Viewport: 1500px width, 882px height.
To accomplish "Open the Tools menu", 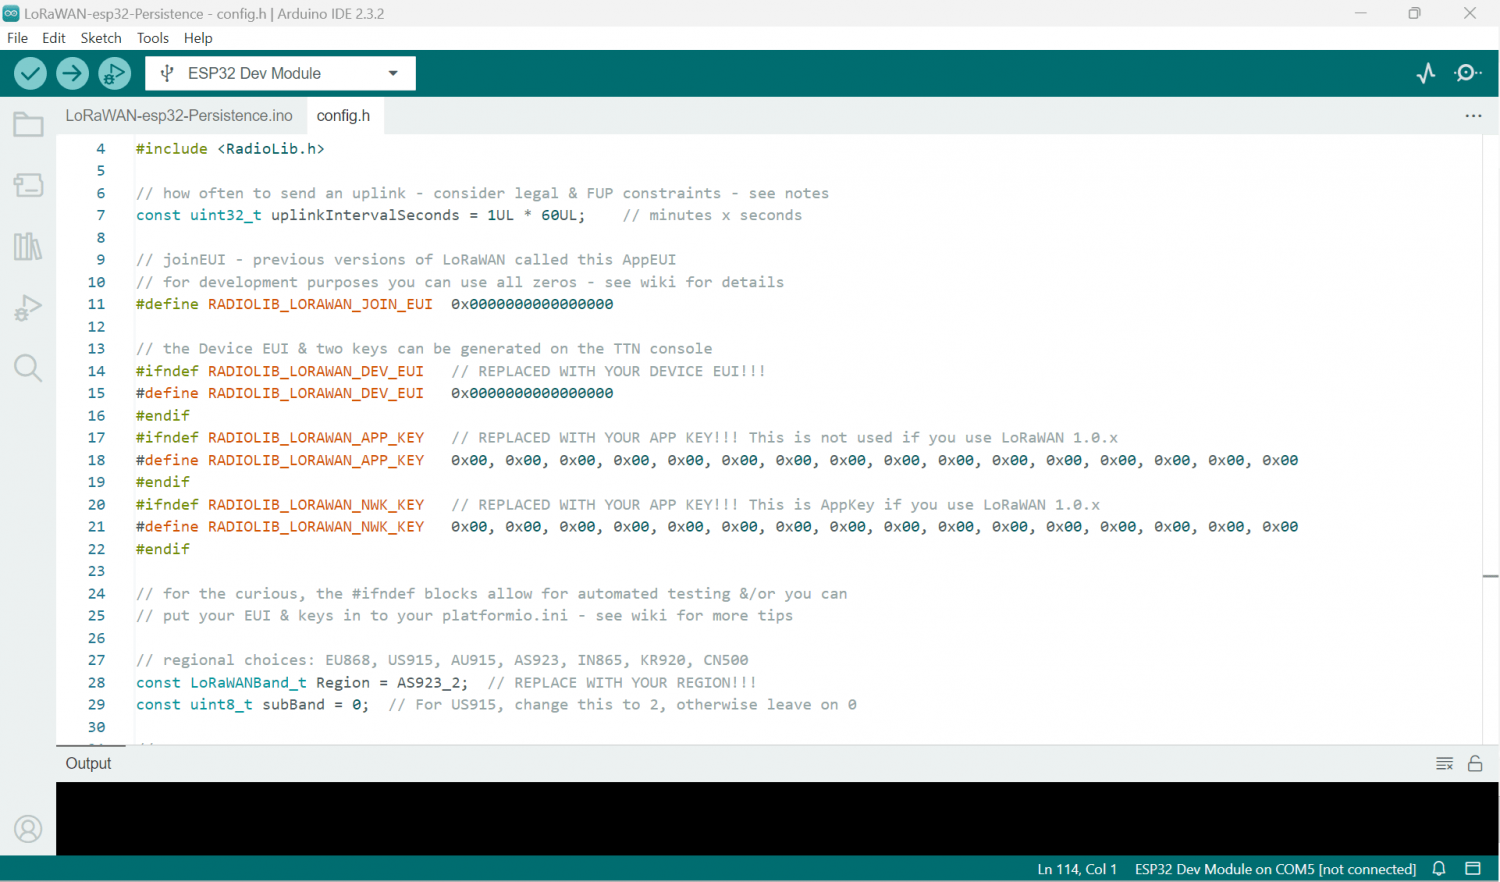I will pyautogui.click(x=152, y=38).
